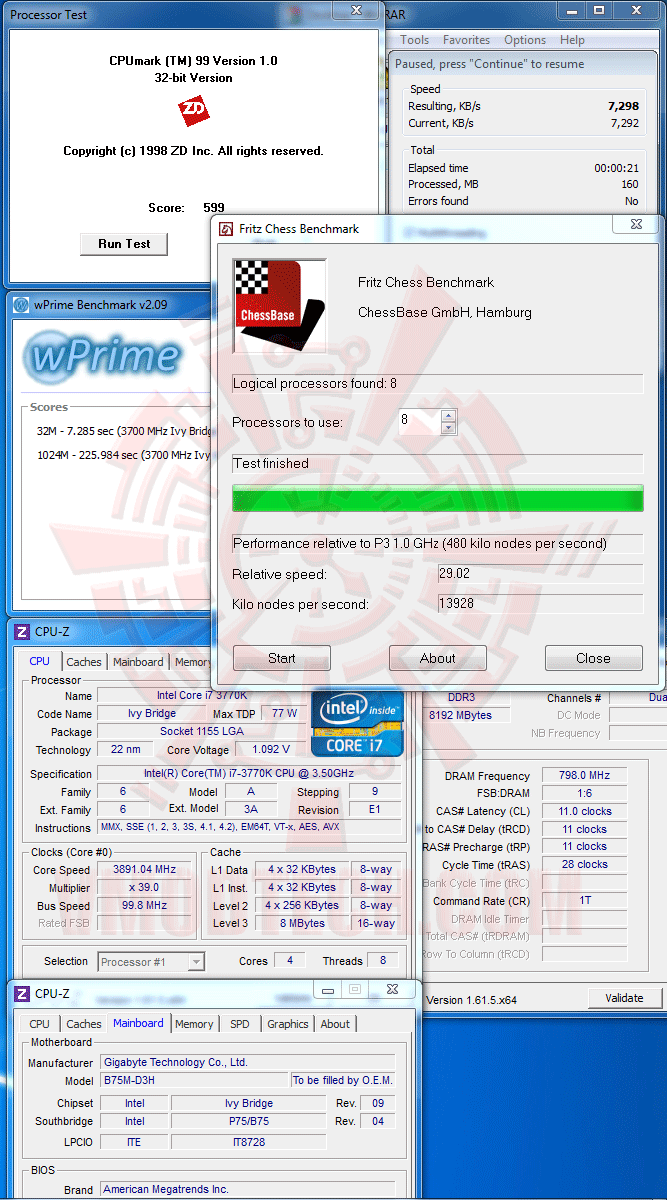Close the WinRAR window
Image resolution: width=667 pixels, height=1200 pixels.
[637, 10]
